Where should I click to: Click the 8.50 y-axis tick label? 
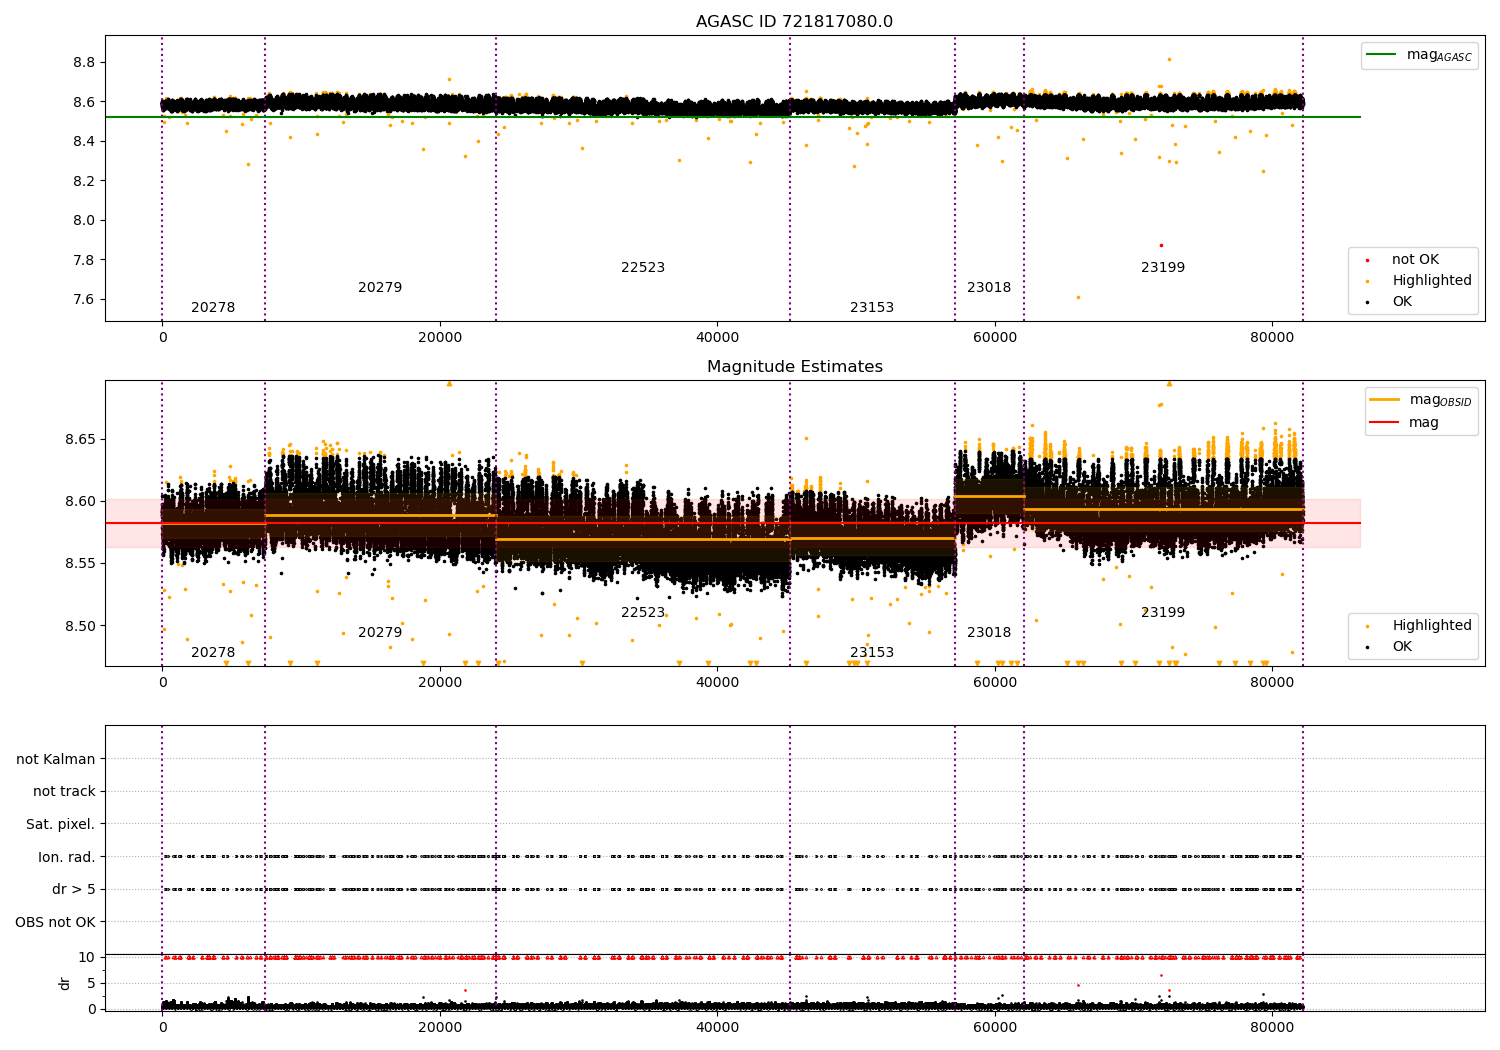(80, 627)
